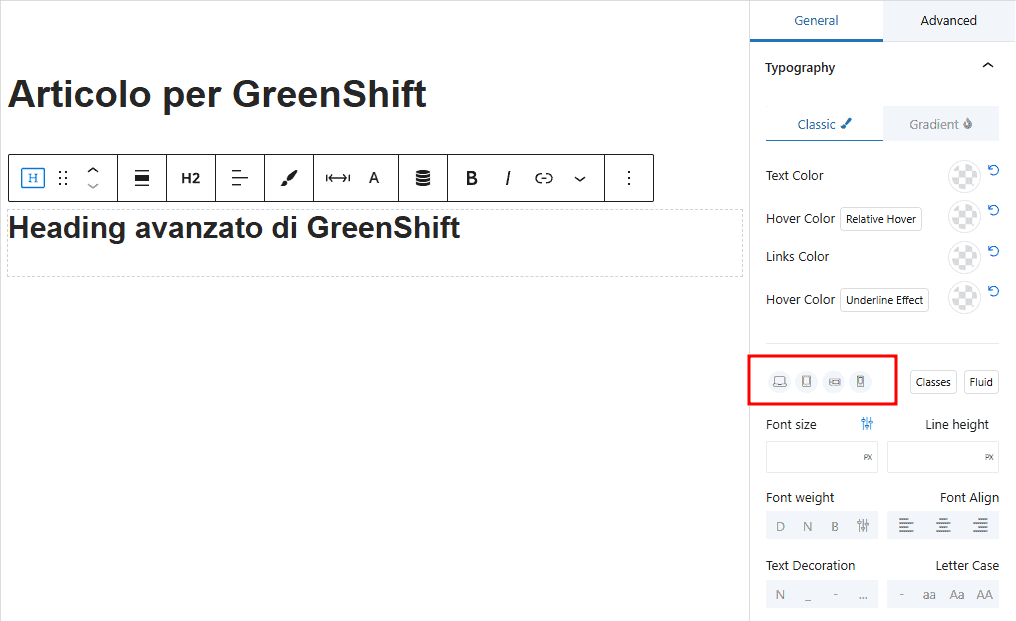Screen dimensions: 1016x621
Task: Click the Relative Hover button
Action: click(x=881, y=219)
